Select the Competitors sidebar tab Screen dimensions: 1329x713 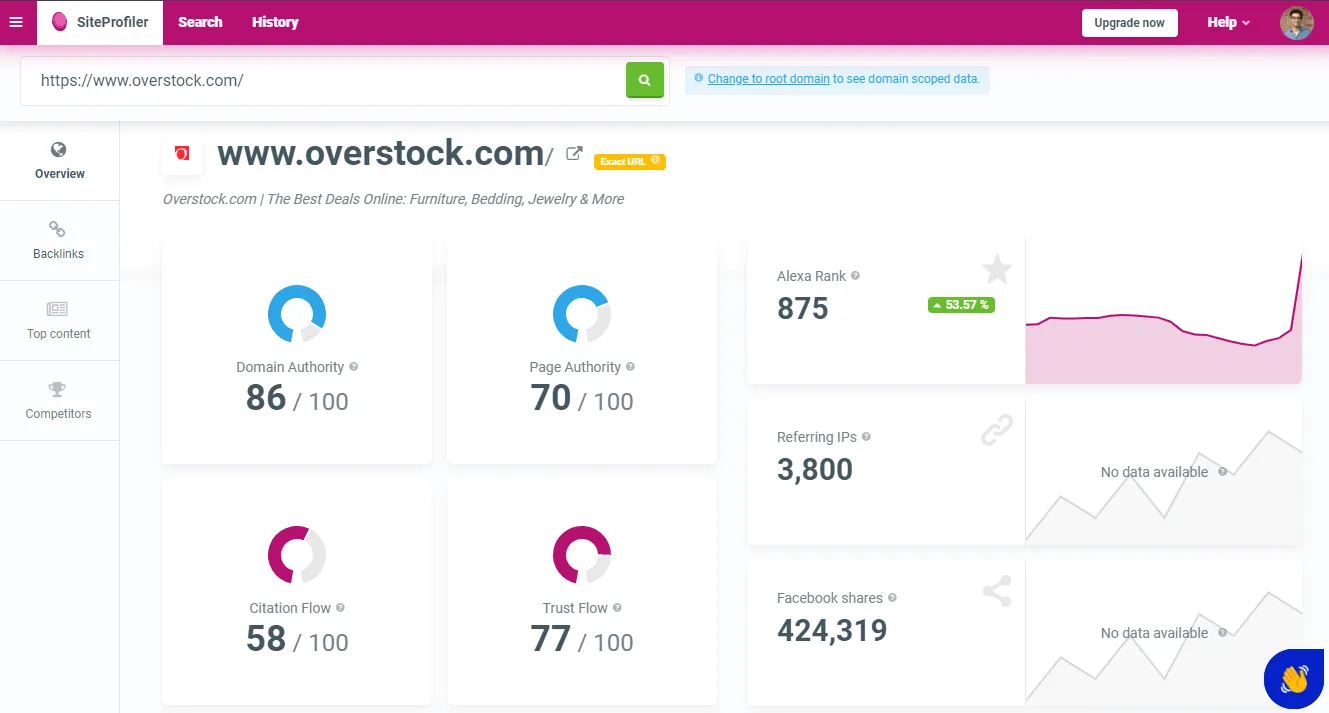[x=59, y=400]
